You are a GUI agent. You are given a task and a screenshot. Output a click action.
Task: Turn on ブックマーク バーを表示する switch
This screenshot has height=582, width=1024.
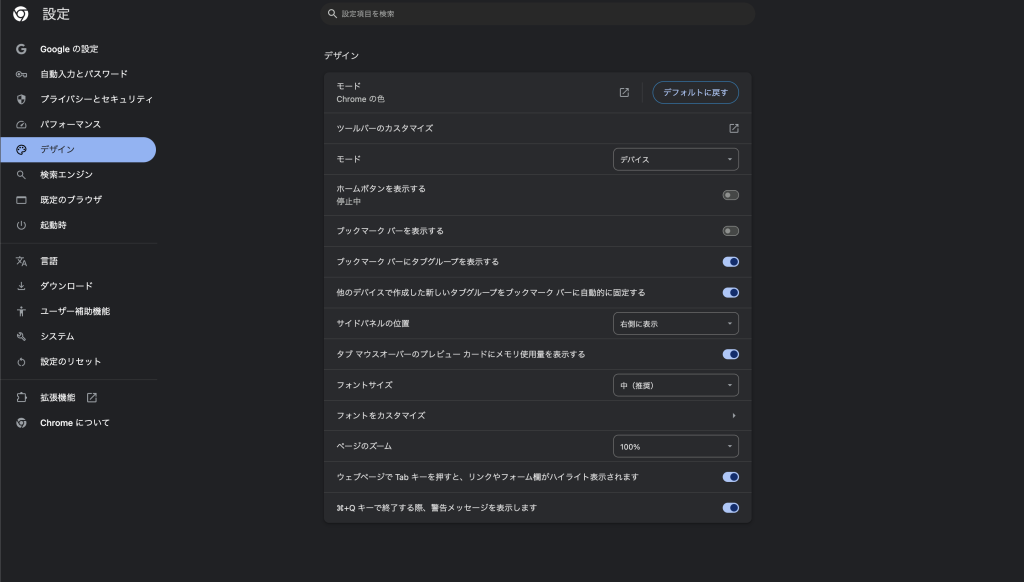coord(730,231)
